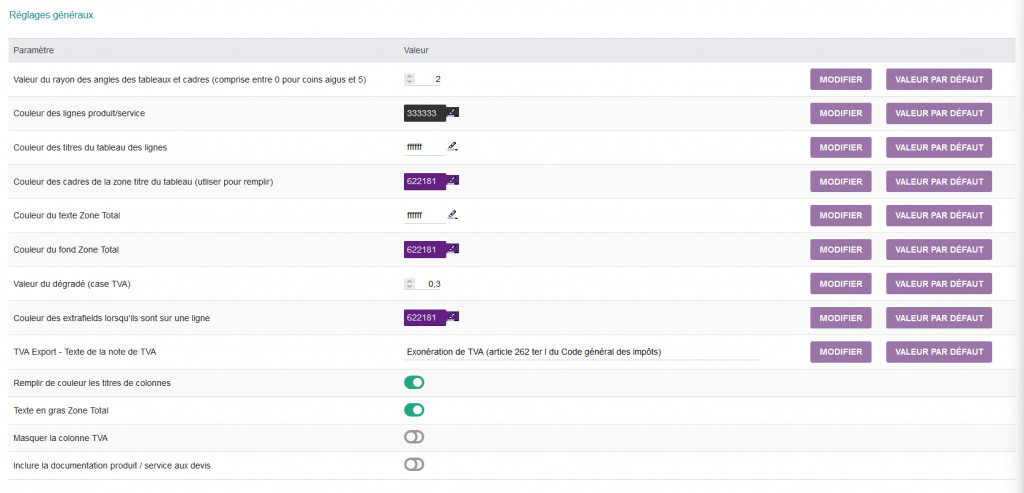Click pencil icon beside table titles color
The width and height of the screenshot is (1024, 493).
pyautogui.click(x=452, y=147)
